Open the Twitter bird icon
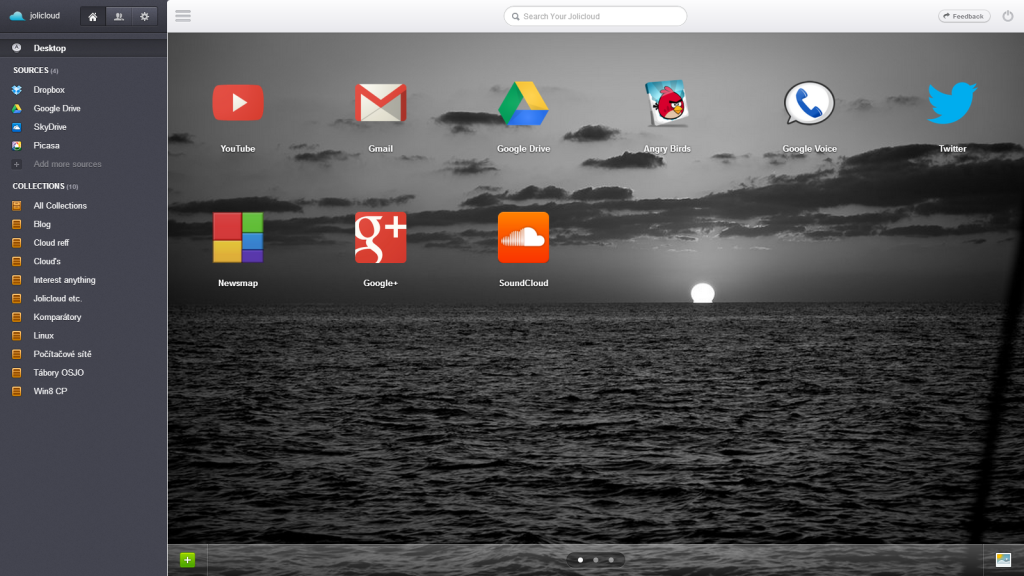 [952, 103]
